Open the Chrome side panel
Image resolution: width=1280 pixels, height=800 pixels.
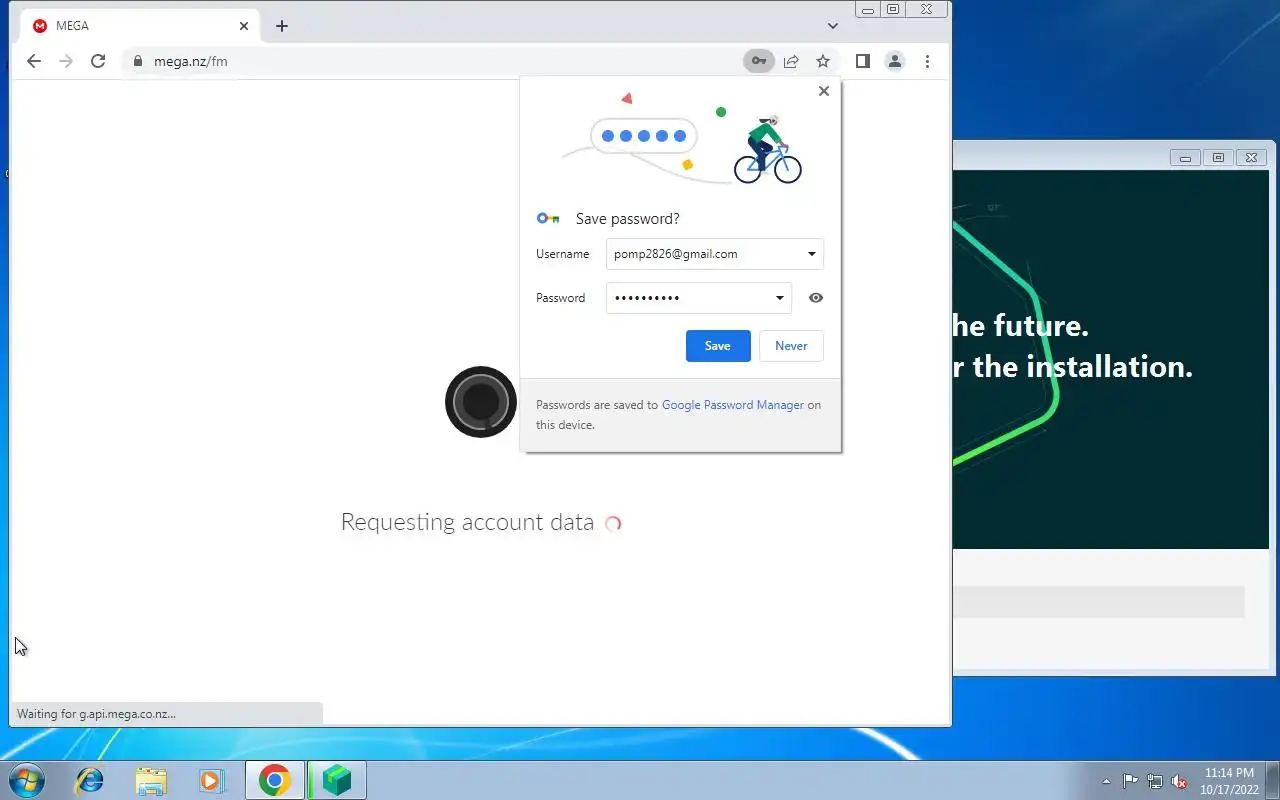tap(862, 61)
